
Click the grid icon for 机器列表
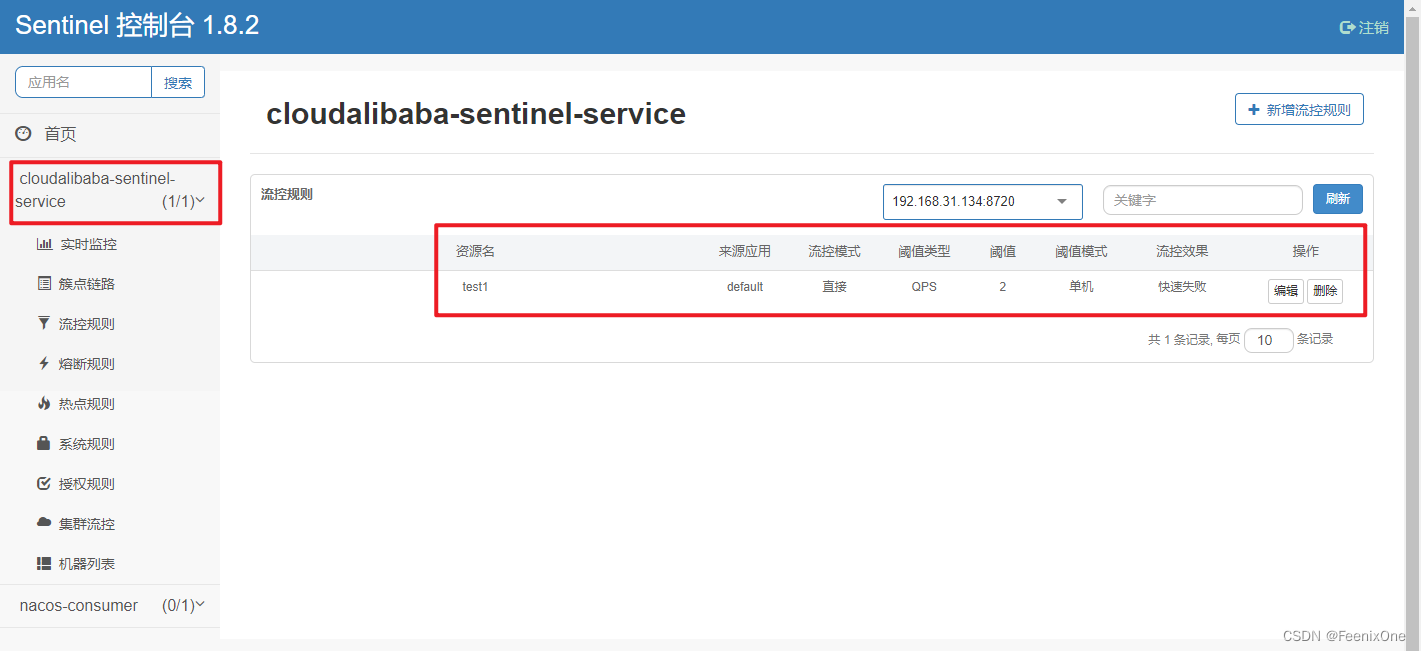click(44, 564)
